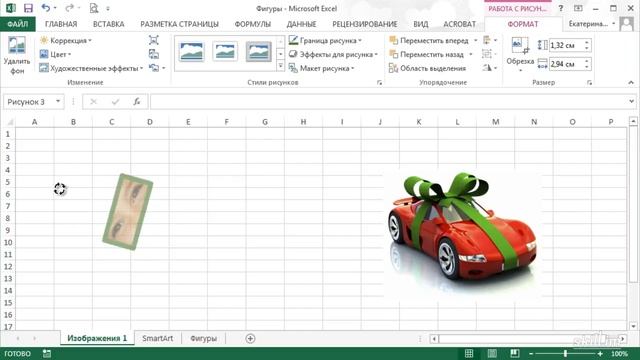Click Переместить вперед bring forward
640x360 pixels.
(x=429, y=40)
